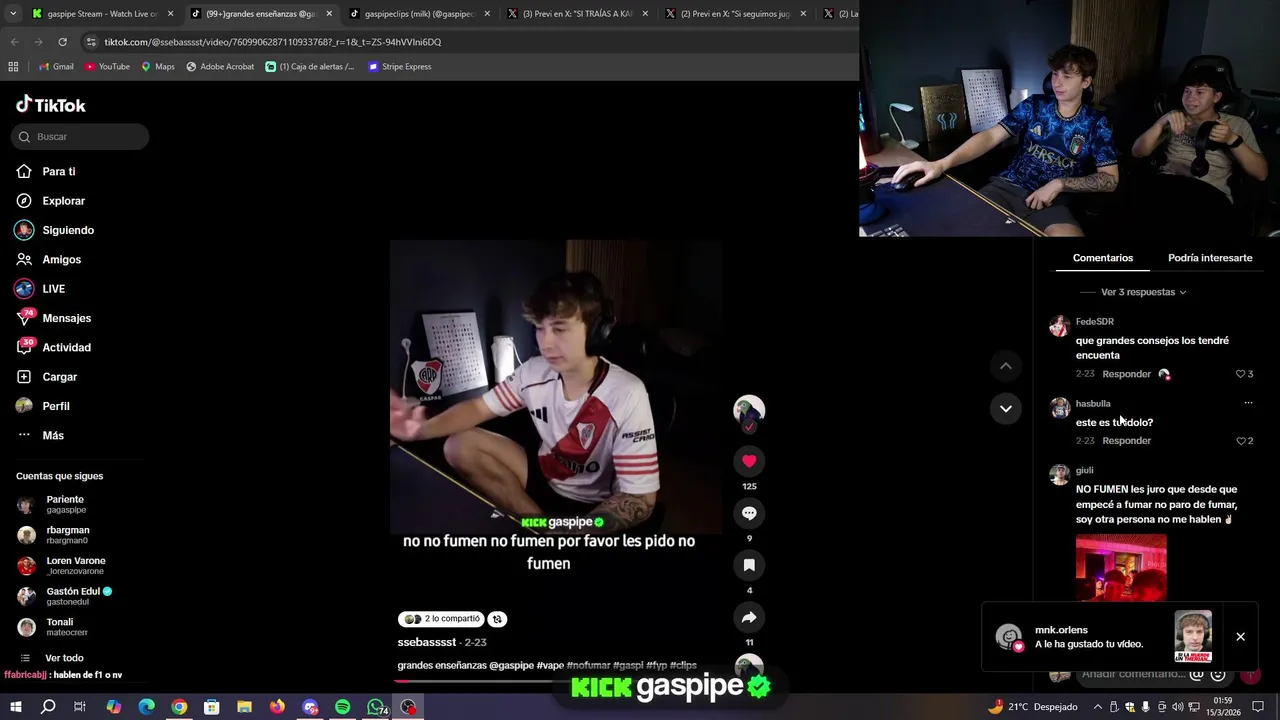The image size is (1280, 720).
Task: Click the #nofumar hashtag
Action: [588, 665]
